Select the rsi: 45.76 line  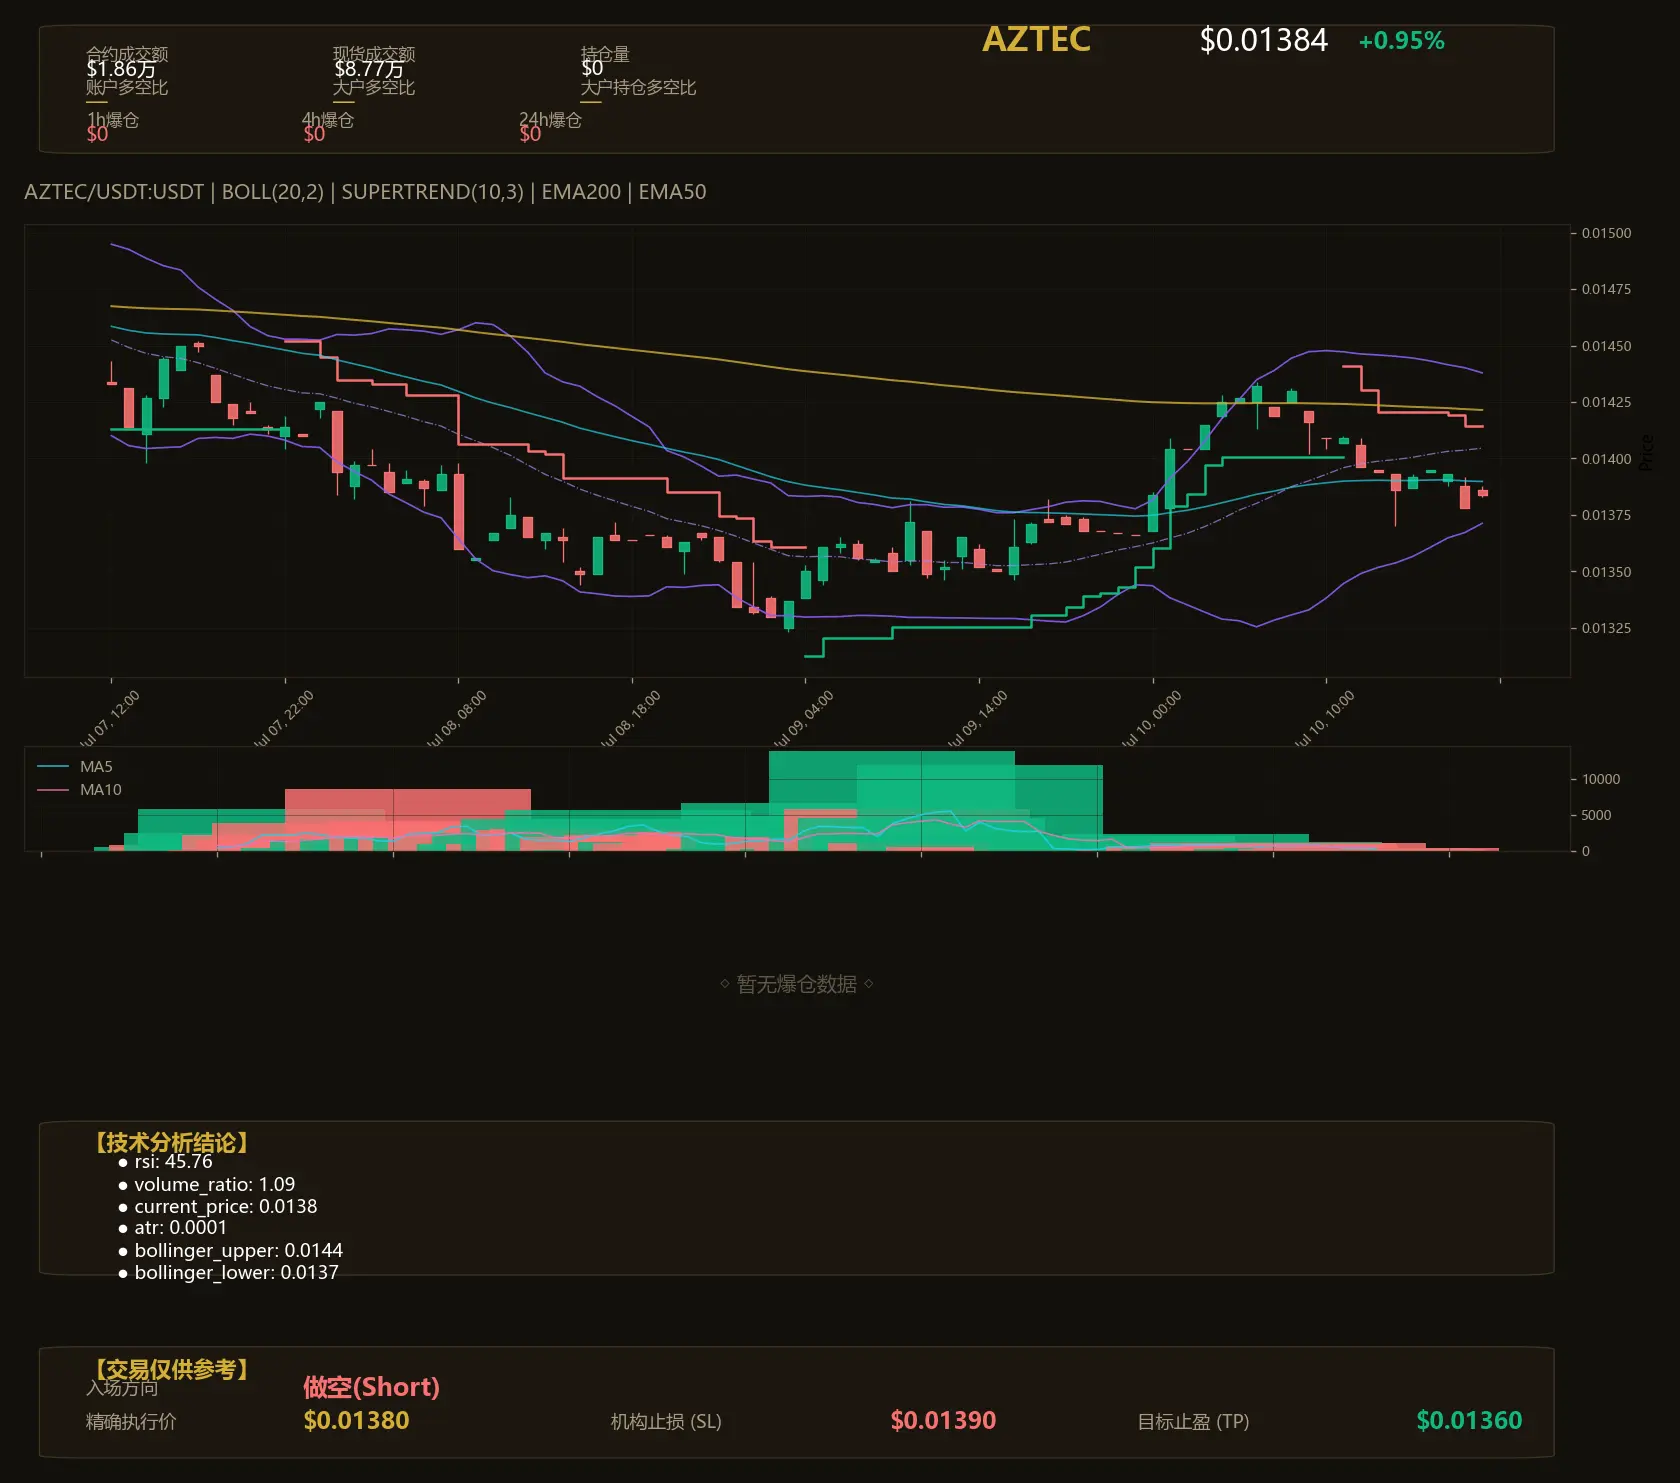click(165, 1162)
